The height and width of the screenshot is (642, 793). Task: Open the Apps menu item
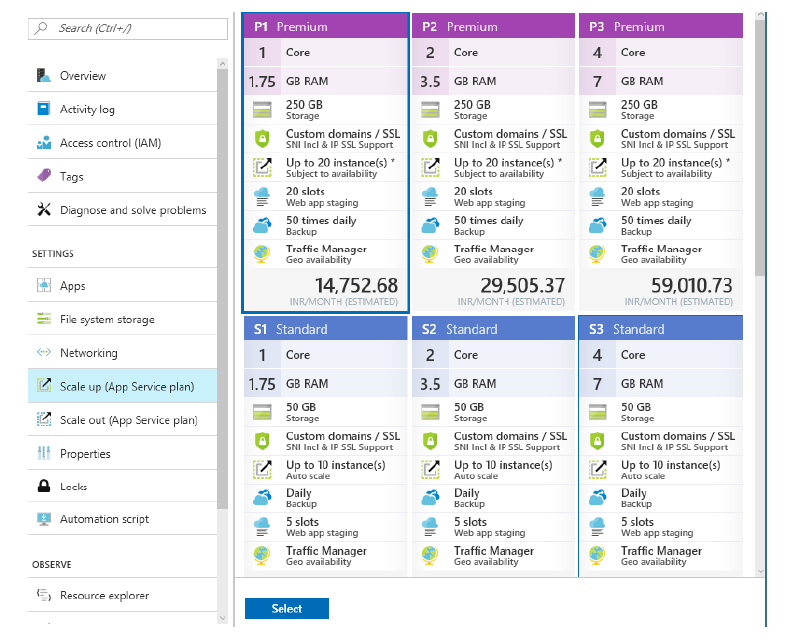[73, 286]
